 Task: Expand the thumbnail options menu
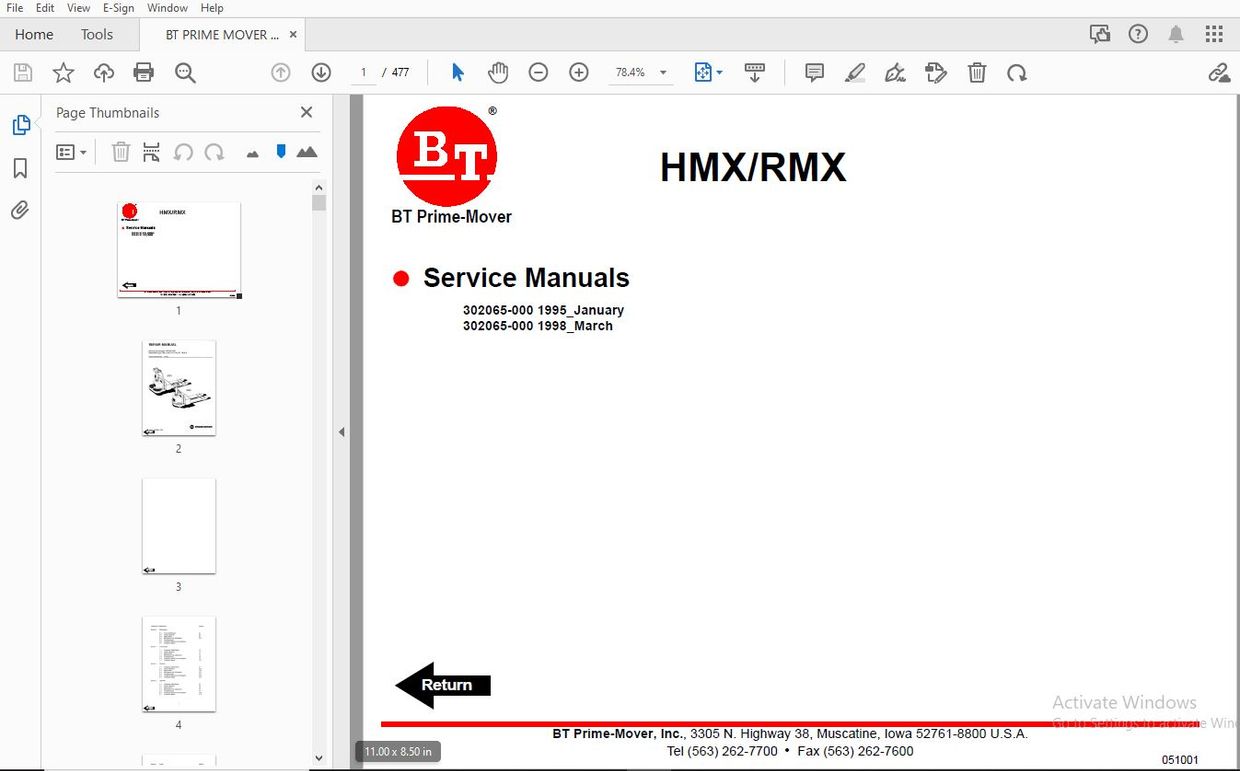coord(70,151)
